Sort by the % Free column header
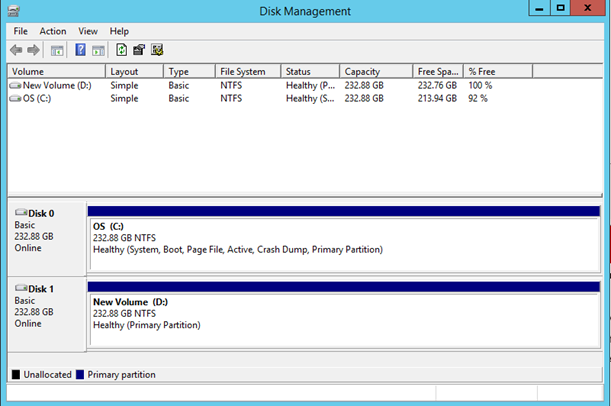 [x=498, y=72]
